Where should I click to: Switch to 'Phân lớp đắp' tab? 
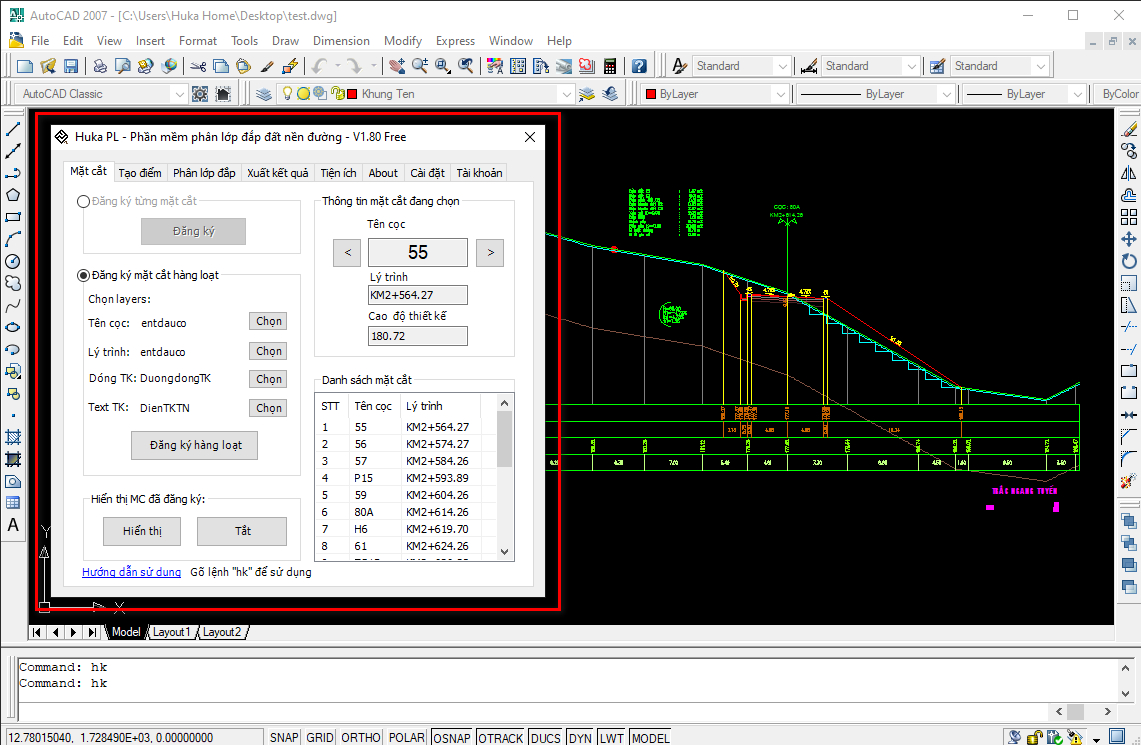point(204,173)
